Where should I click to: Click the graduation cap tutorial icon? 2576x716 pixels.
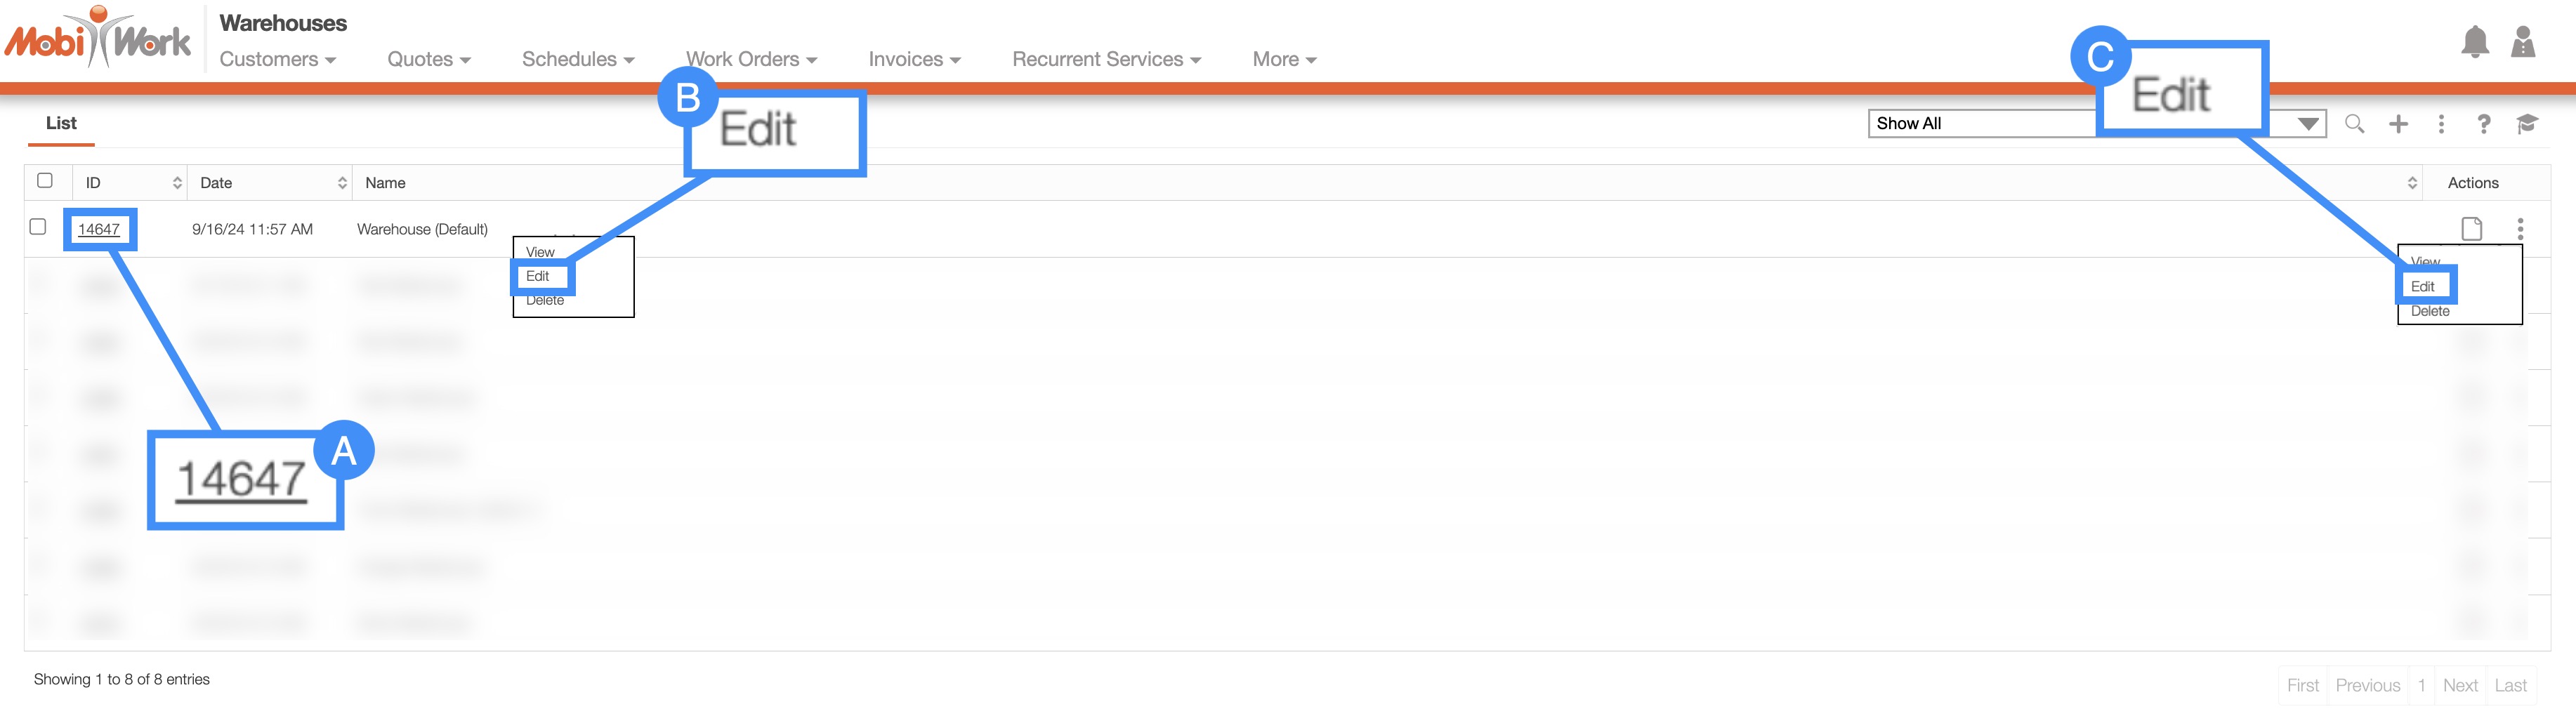click(x=2527, y=124)
